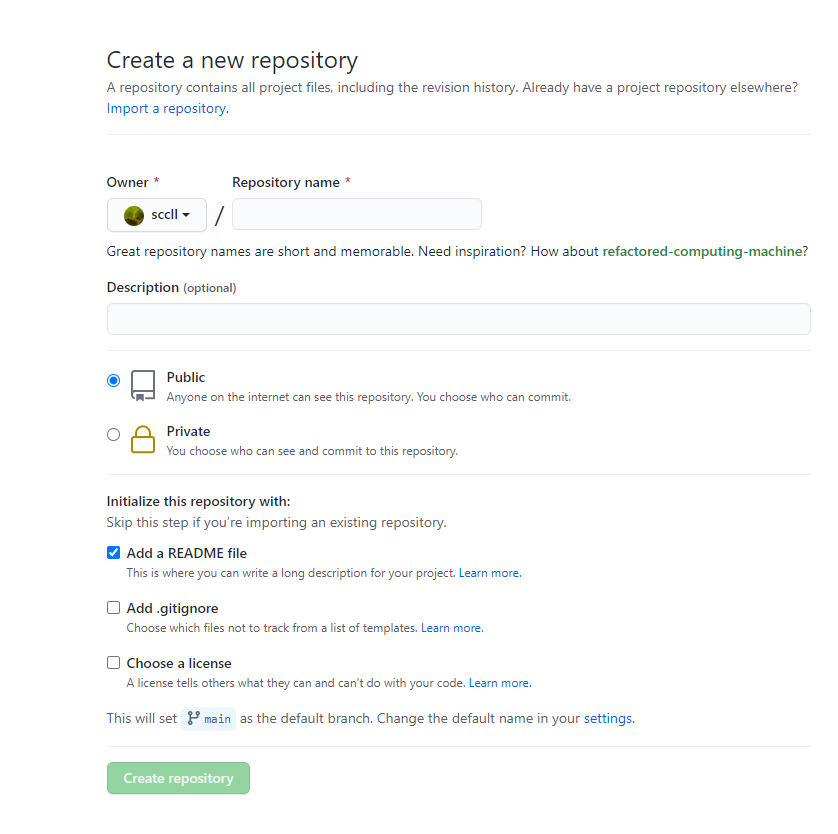This screenshot has height=834, width=838.
Task: Open Learn more link about licenses
Action: 499,683
